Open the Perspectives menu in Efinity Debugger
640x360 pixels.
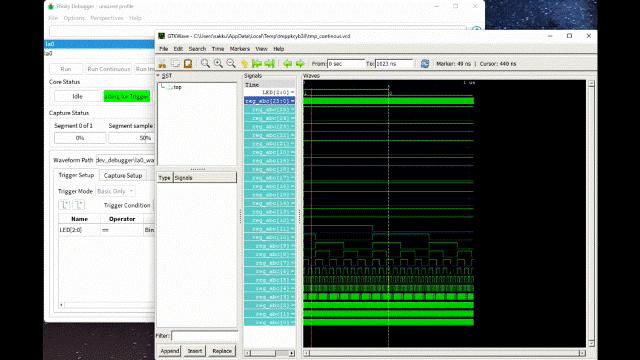click(107, 18)
